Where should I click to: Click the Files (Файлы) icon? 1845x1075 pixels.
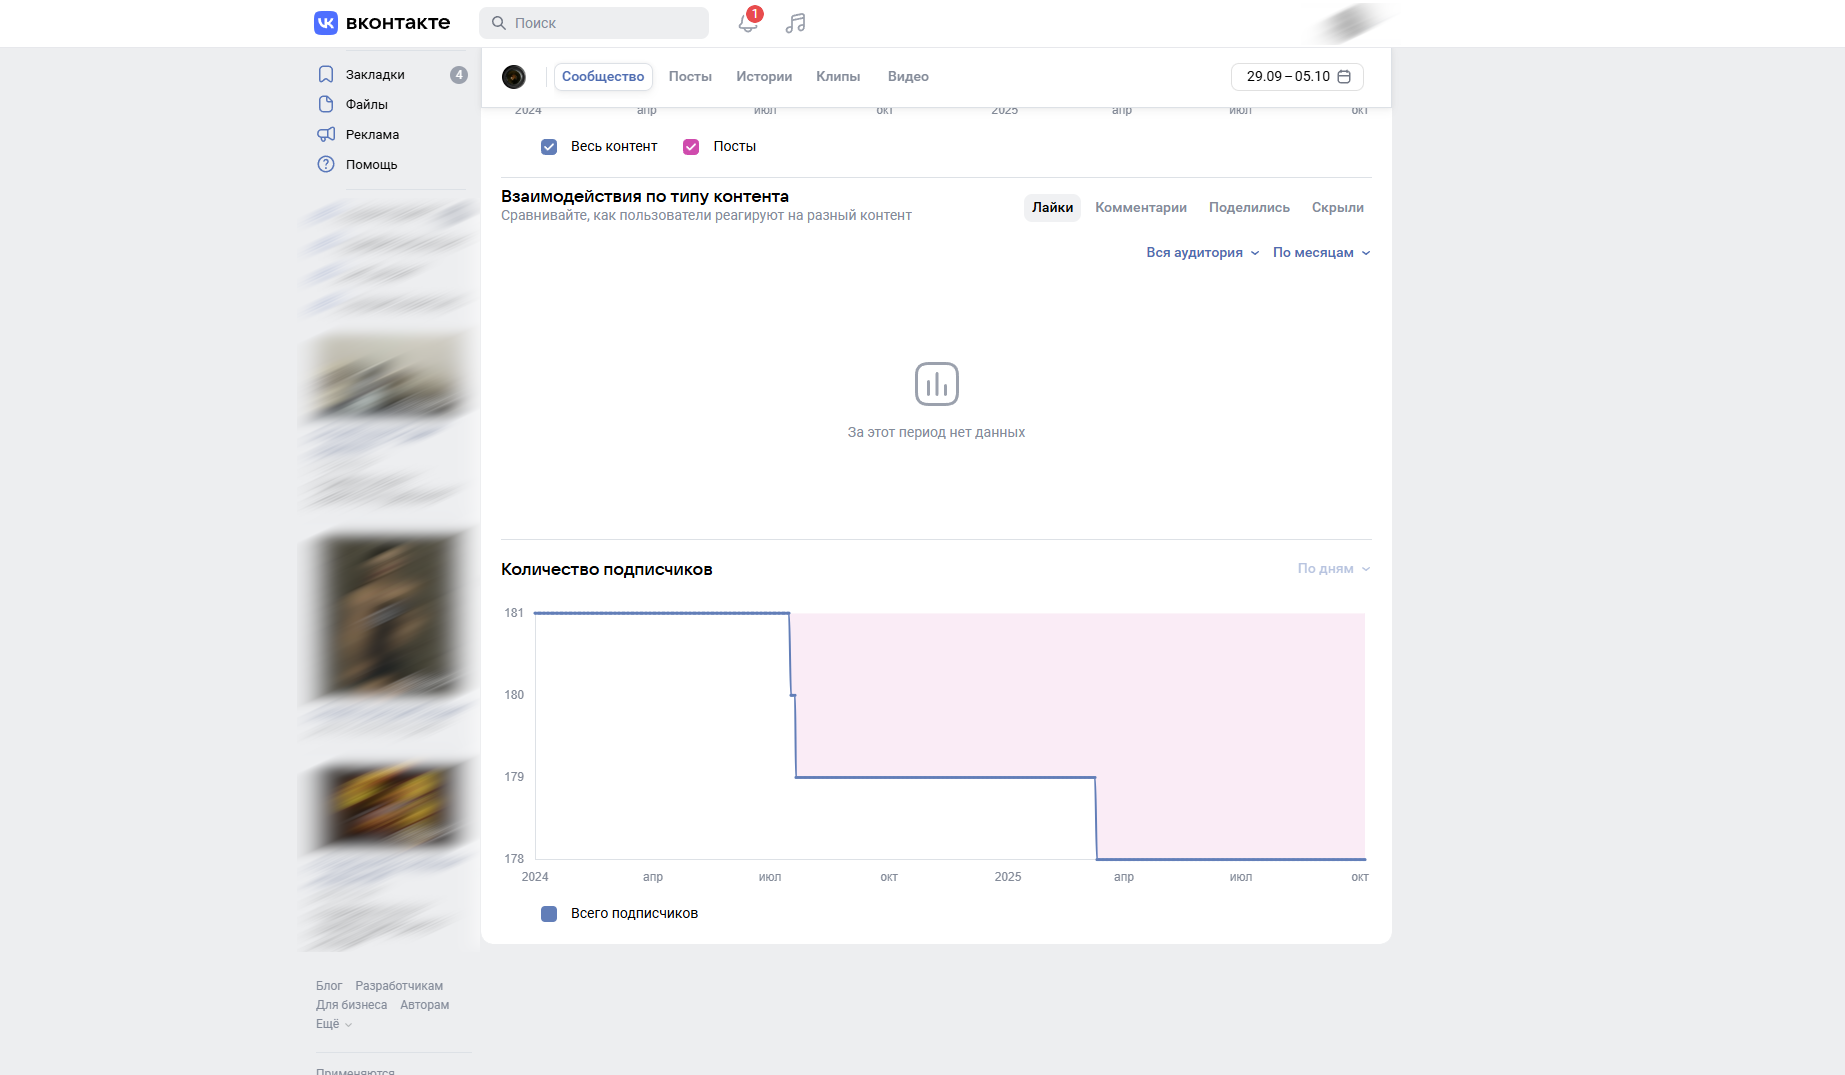(x=326, y=105)
